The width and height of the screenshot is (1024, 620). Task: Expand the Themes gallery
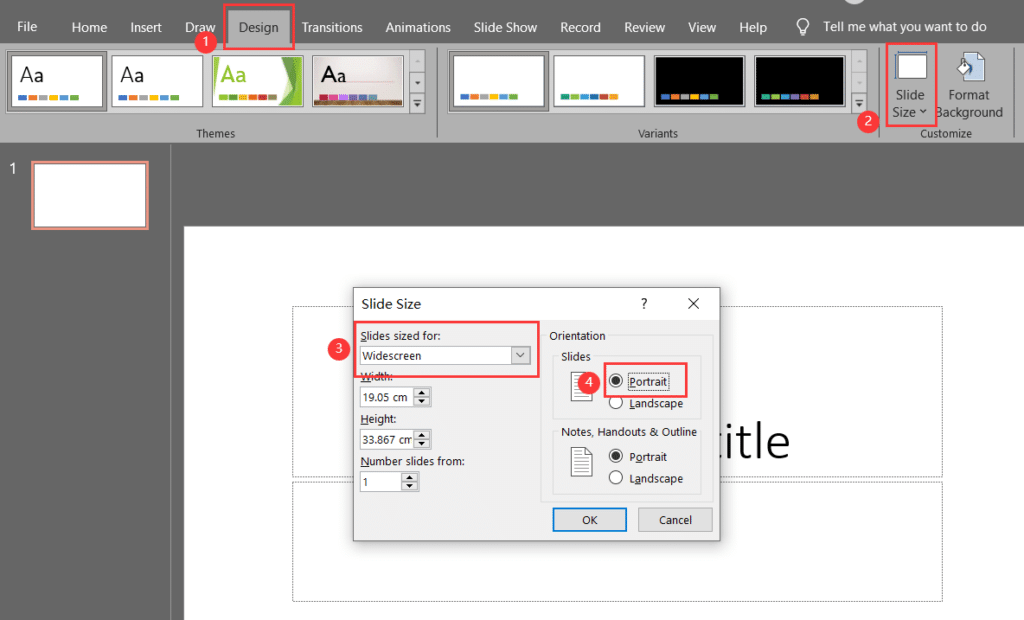coord(417,103)
